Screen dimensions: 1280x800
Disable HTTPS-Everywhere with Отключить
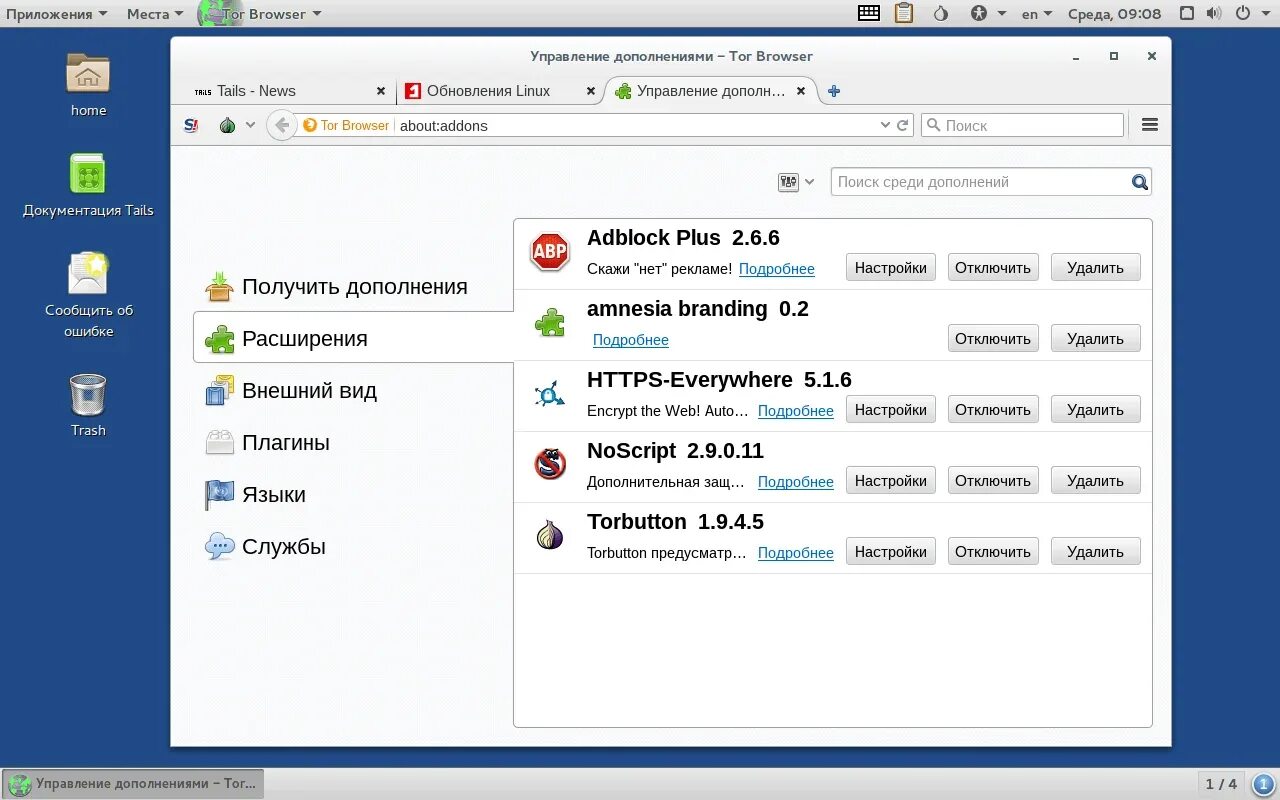(993, 409)
